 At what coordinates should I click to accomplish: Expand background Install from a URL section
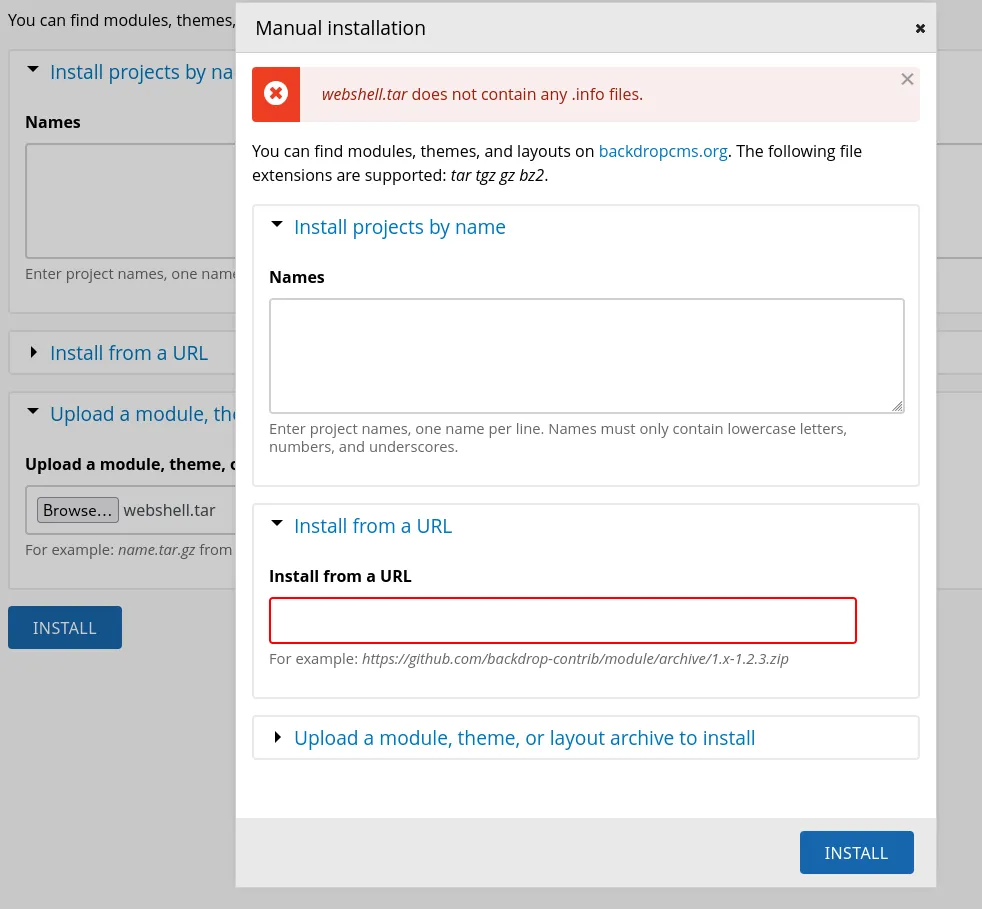(128, 353)
